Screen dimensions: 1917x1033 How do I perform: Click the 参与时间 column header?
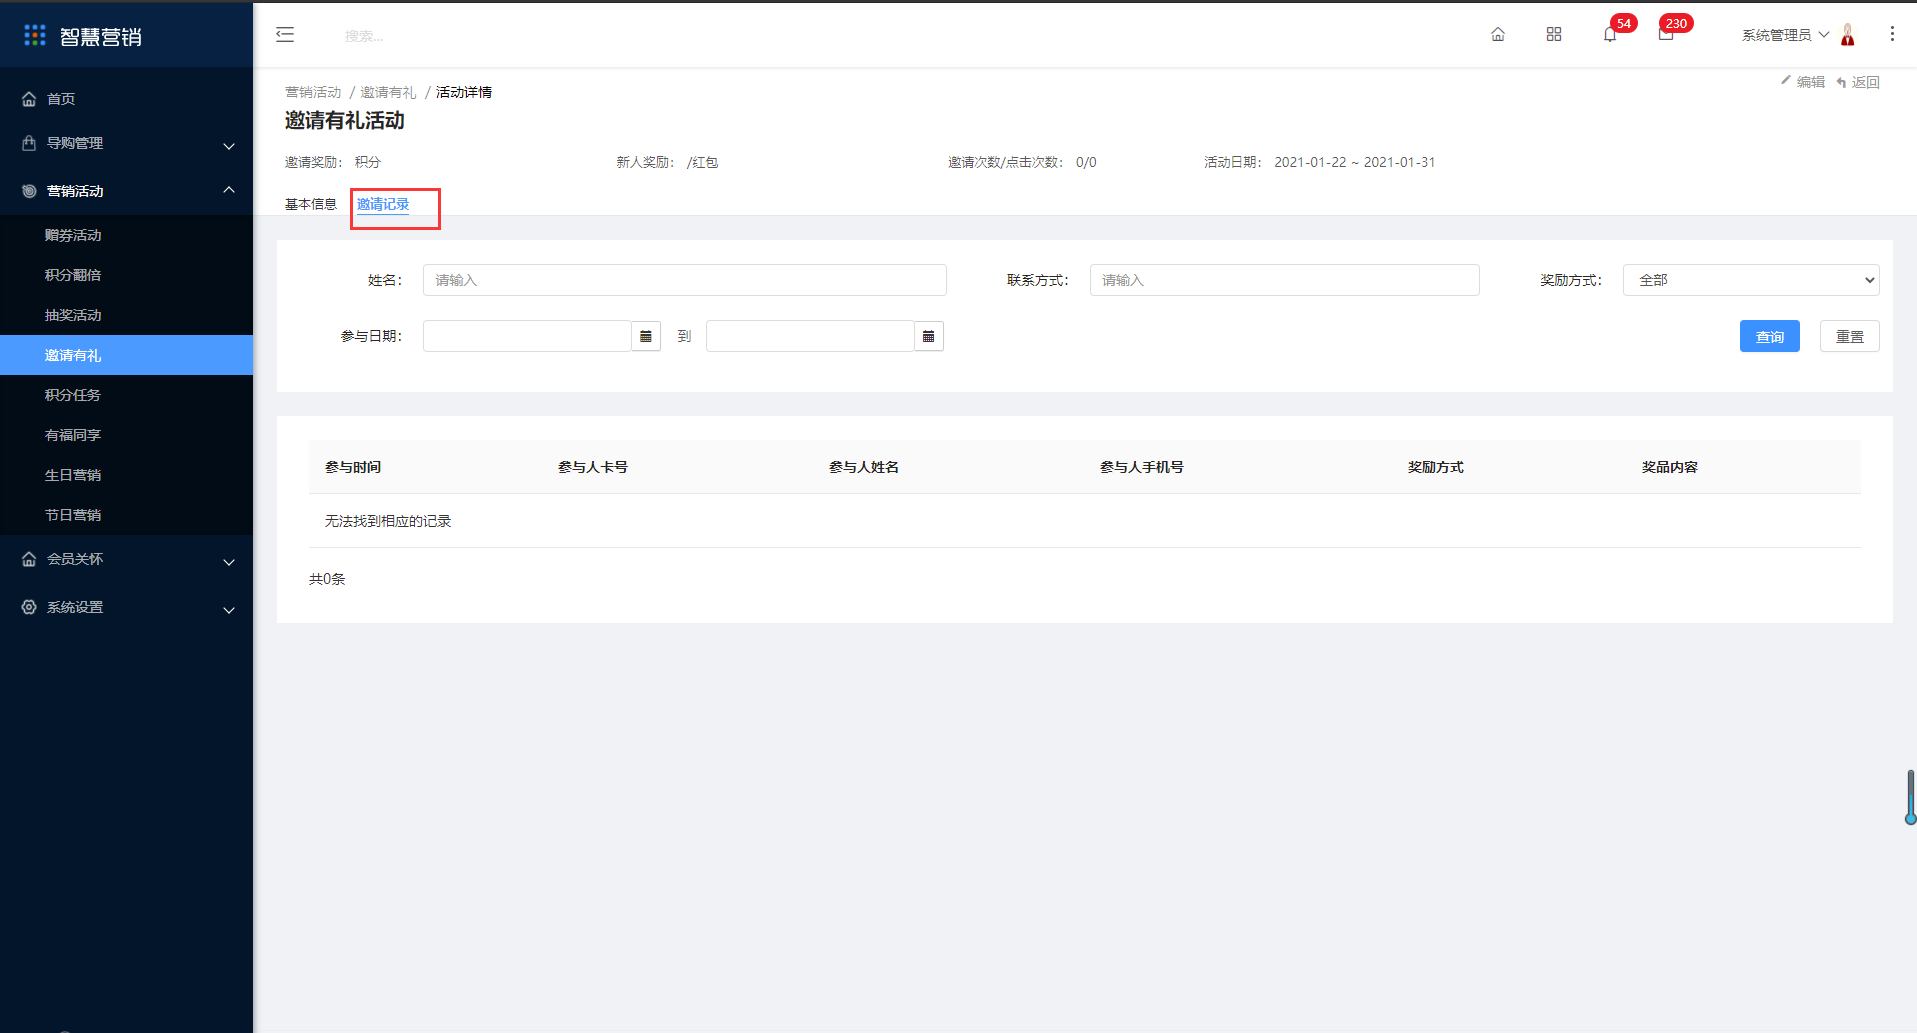(353, 467)
